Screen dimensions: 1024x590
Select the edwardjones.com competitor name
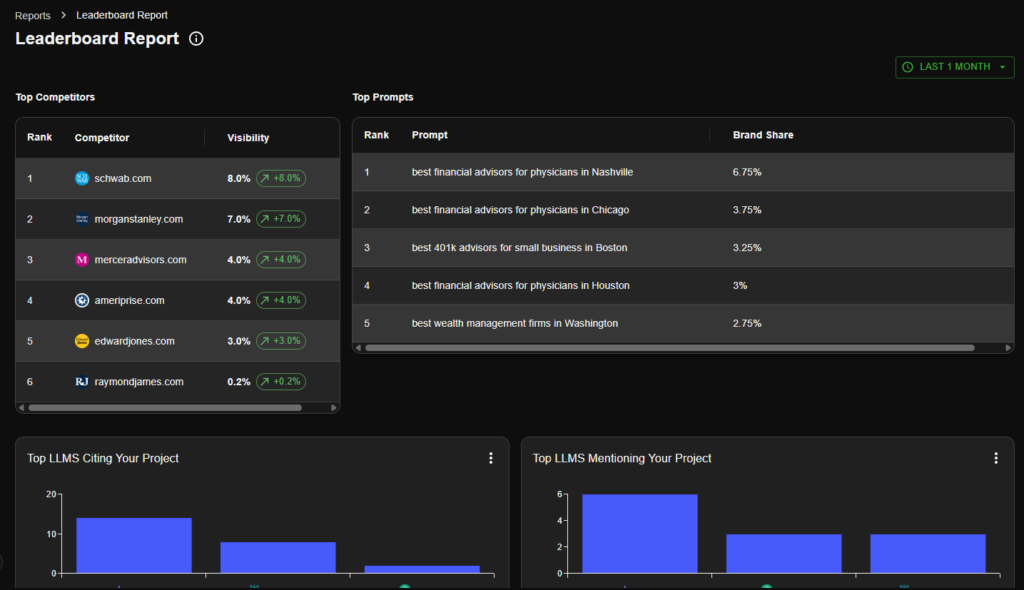pos(135,341)
